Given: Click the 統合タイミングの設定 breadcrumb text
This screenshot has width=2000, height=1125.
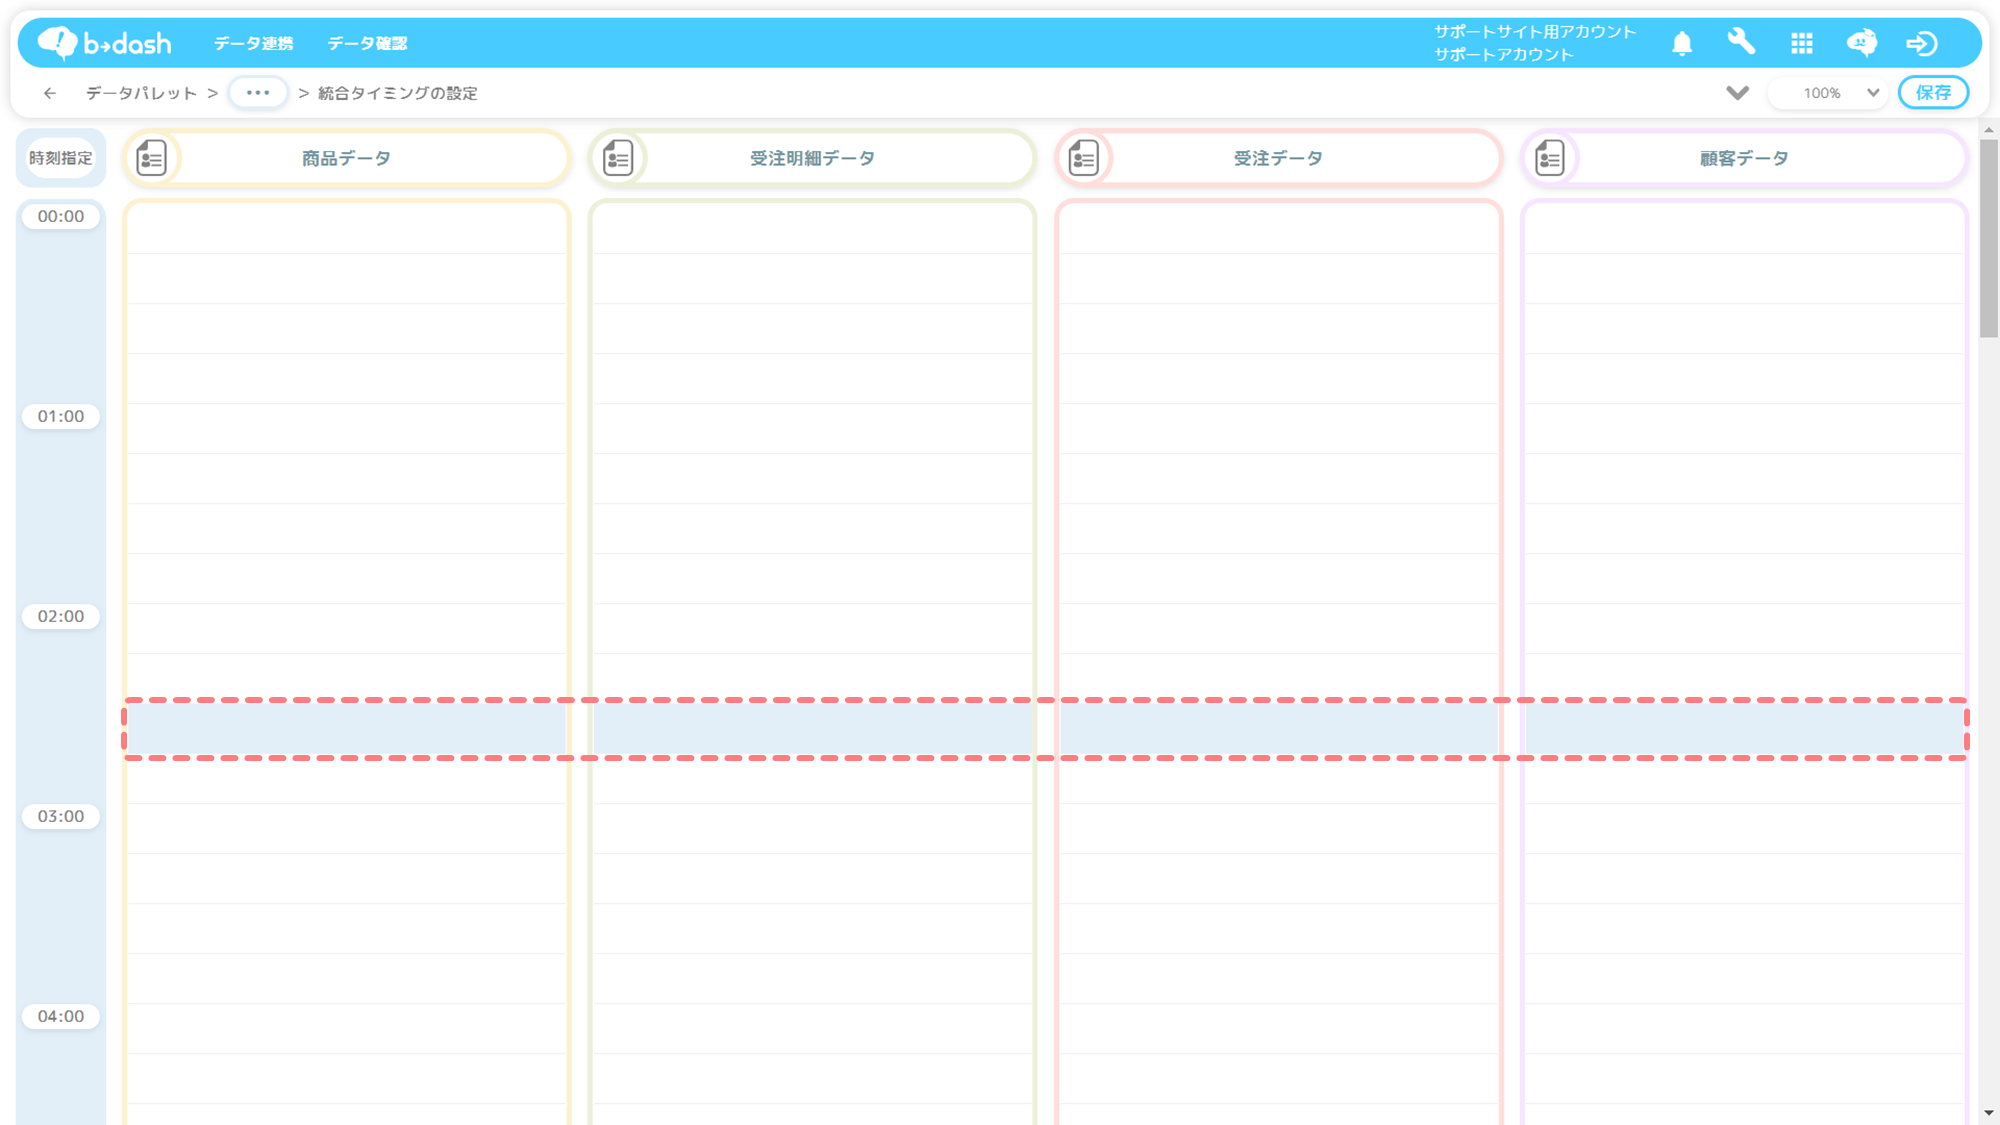Looking at the screenshot, I should [x=398, y=93].
